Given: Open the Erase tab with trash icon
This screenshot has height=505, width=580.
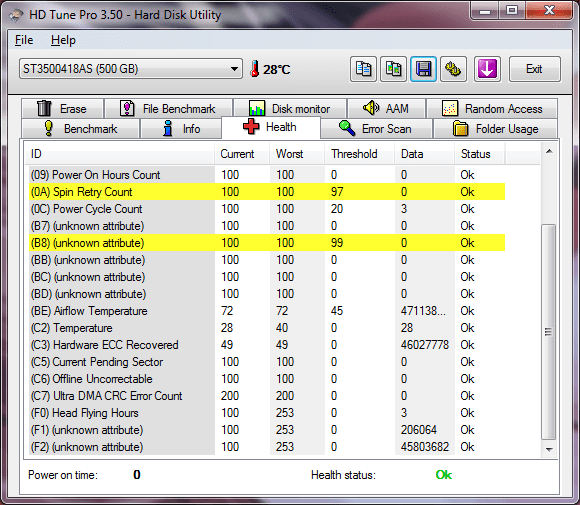Looking at the screenshot, I should click(62, 108).
